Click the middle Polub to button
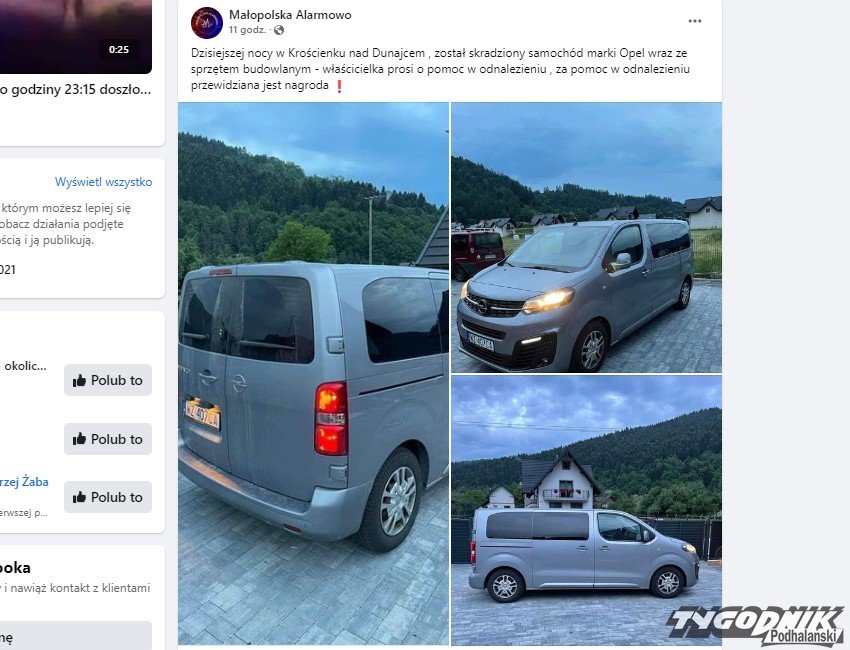 click(x=108, y=439)
